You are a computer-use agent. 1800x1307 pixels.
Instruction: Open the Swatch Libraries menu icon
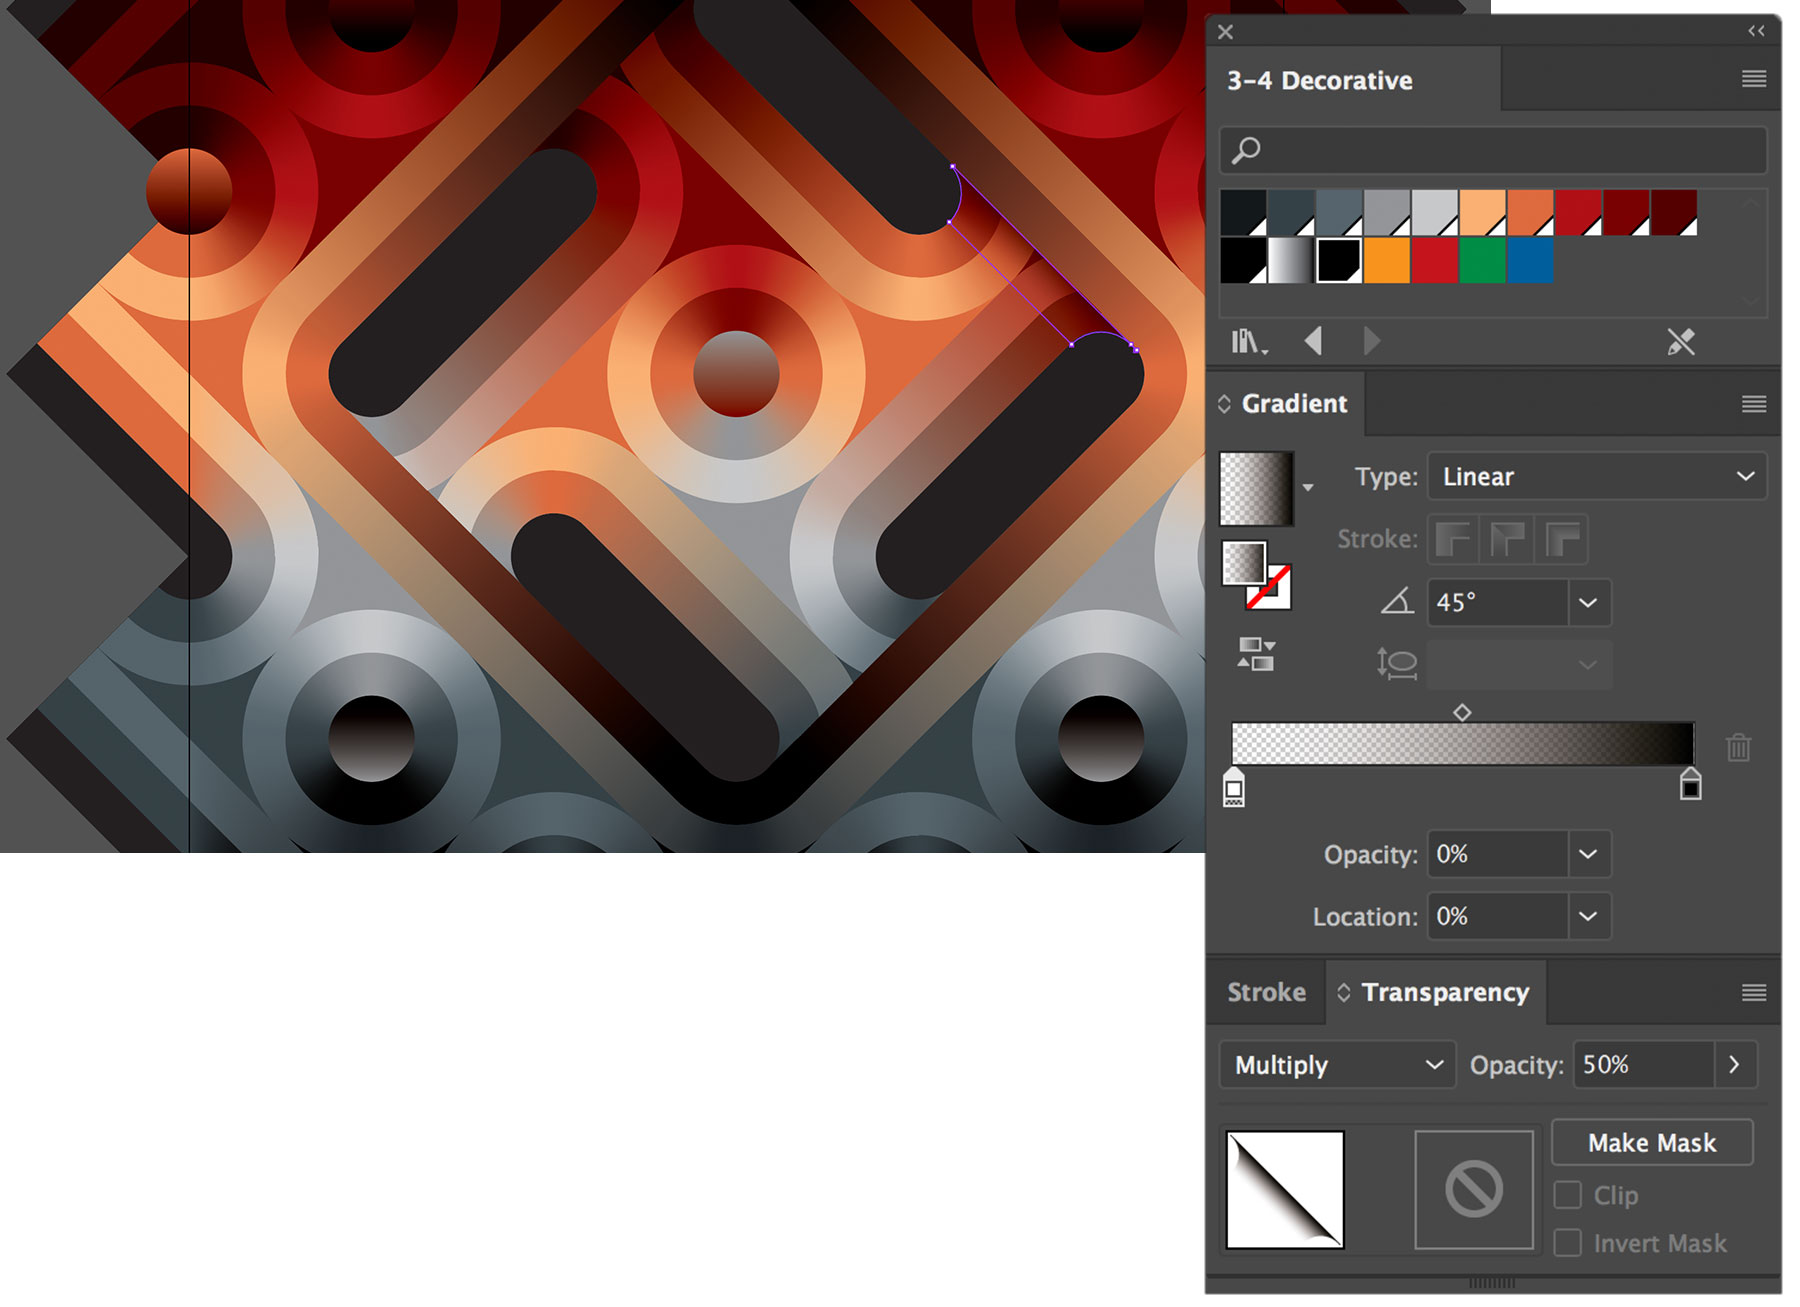1248,341
